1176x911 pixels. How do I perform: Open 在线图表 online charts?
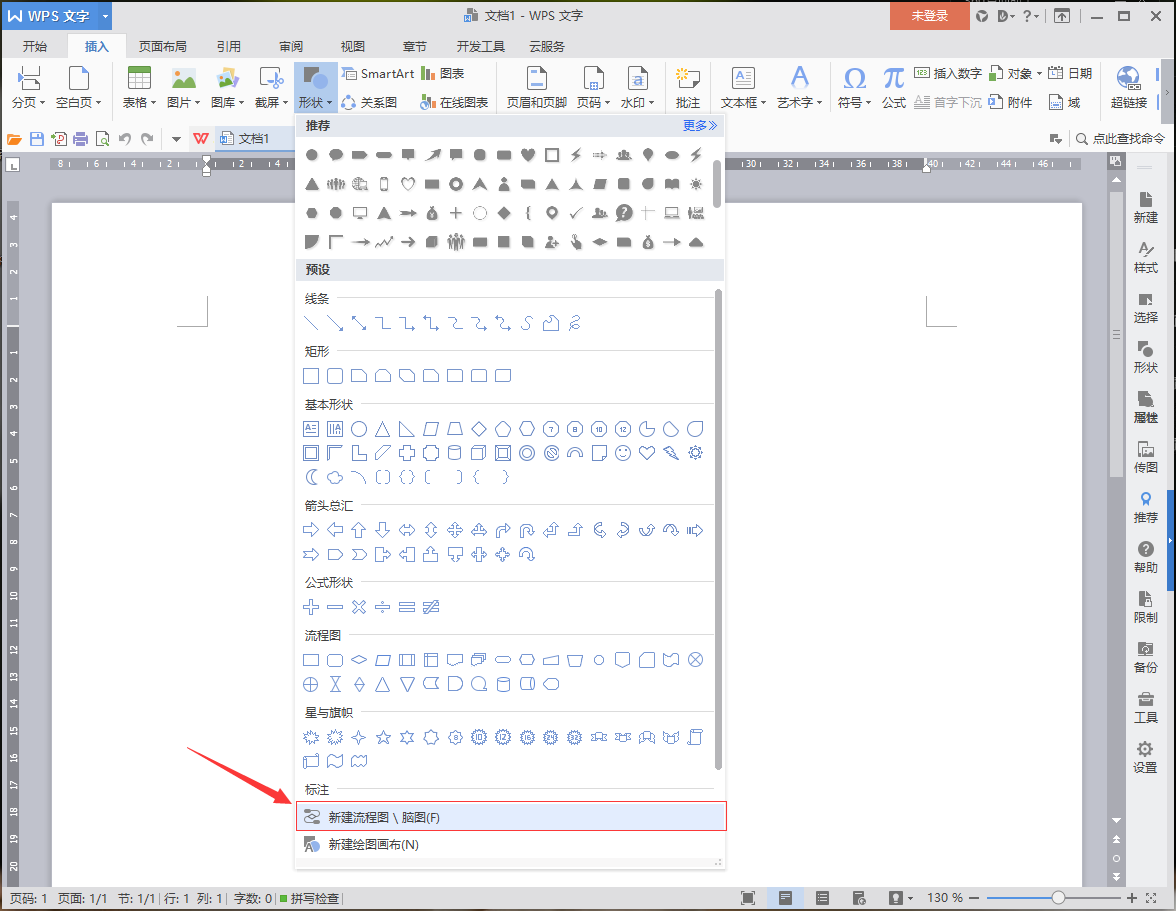click(454, 102)
